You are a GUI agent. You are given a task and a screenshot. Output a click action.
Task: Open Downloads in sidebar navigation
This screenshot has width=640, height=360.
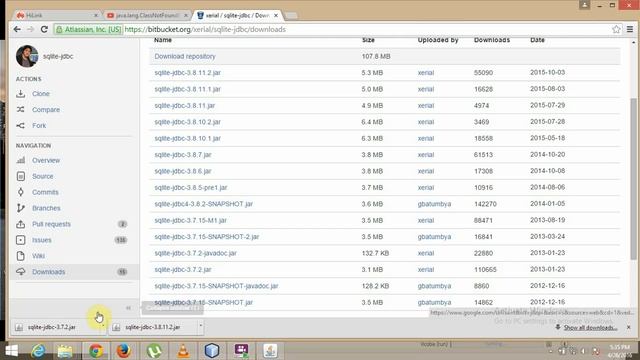click(49, 272)
